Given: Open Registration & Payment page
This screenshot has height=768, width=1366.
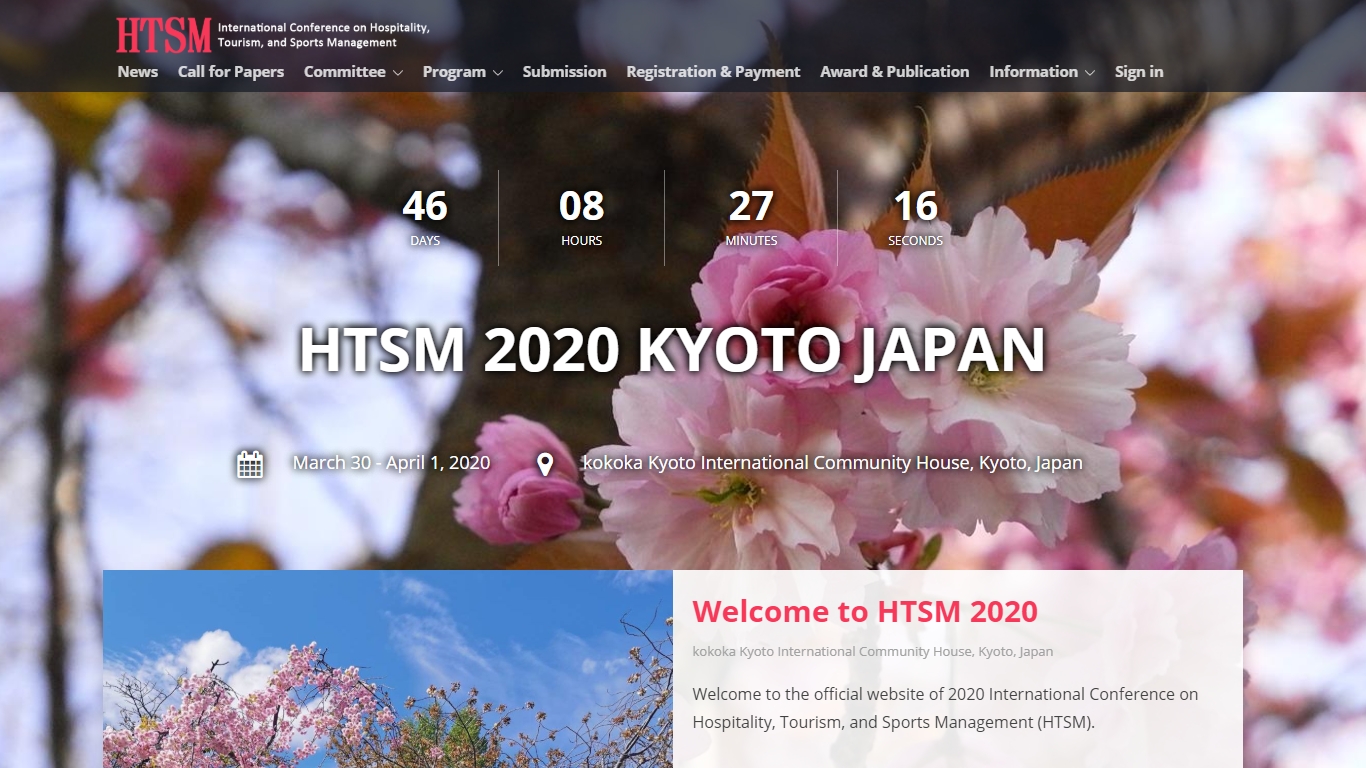Looking at the screenshot, I should pos(713,72).
